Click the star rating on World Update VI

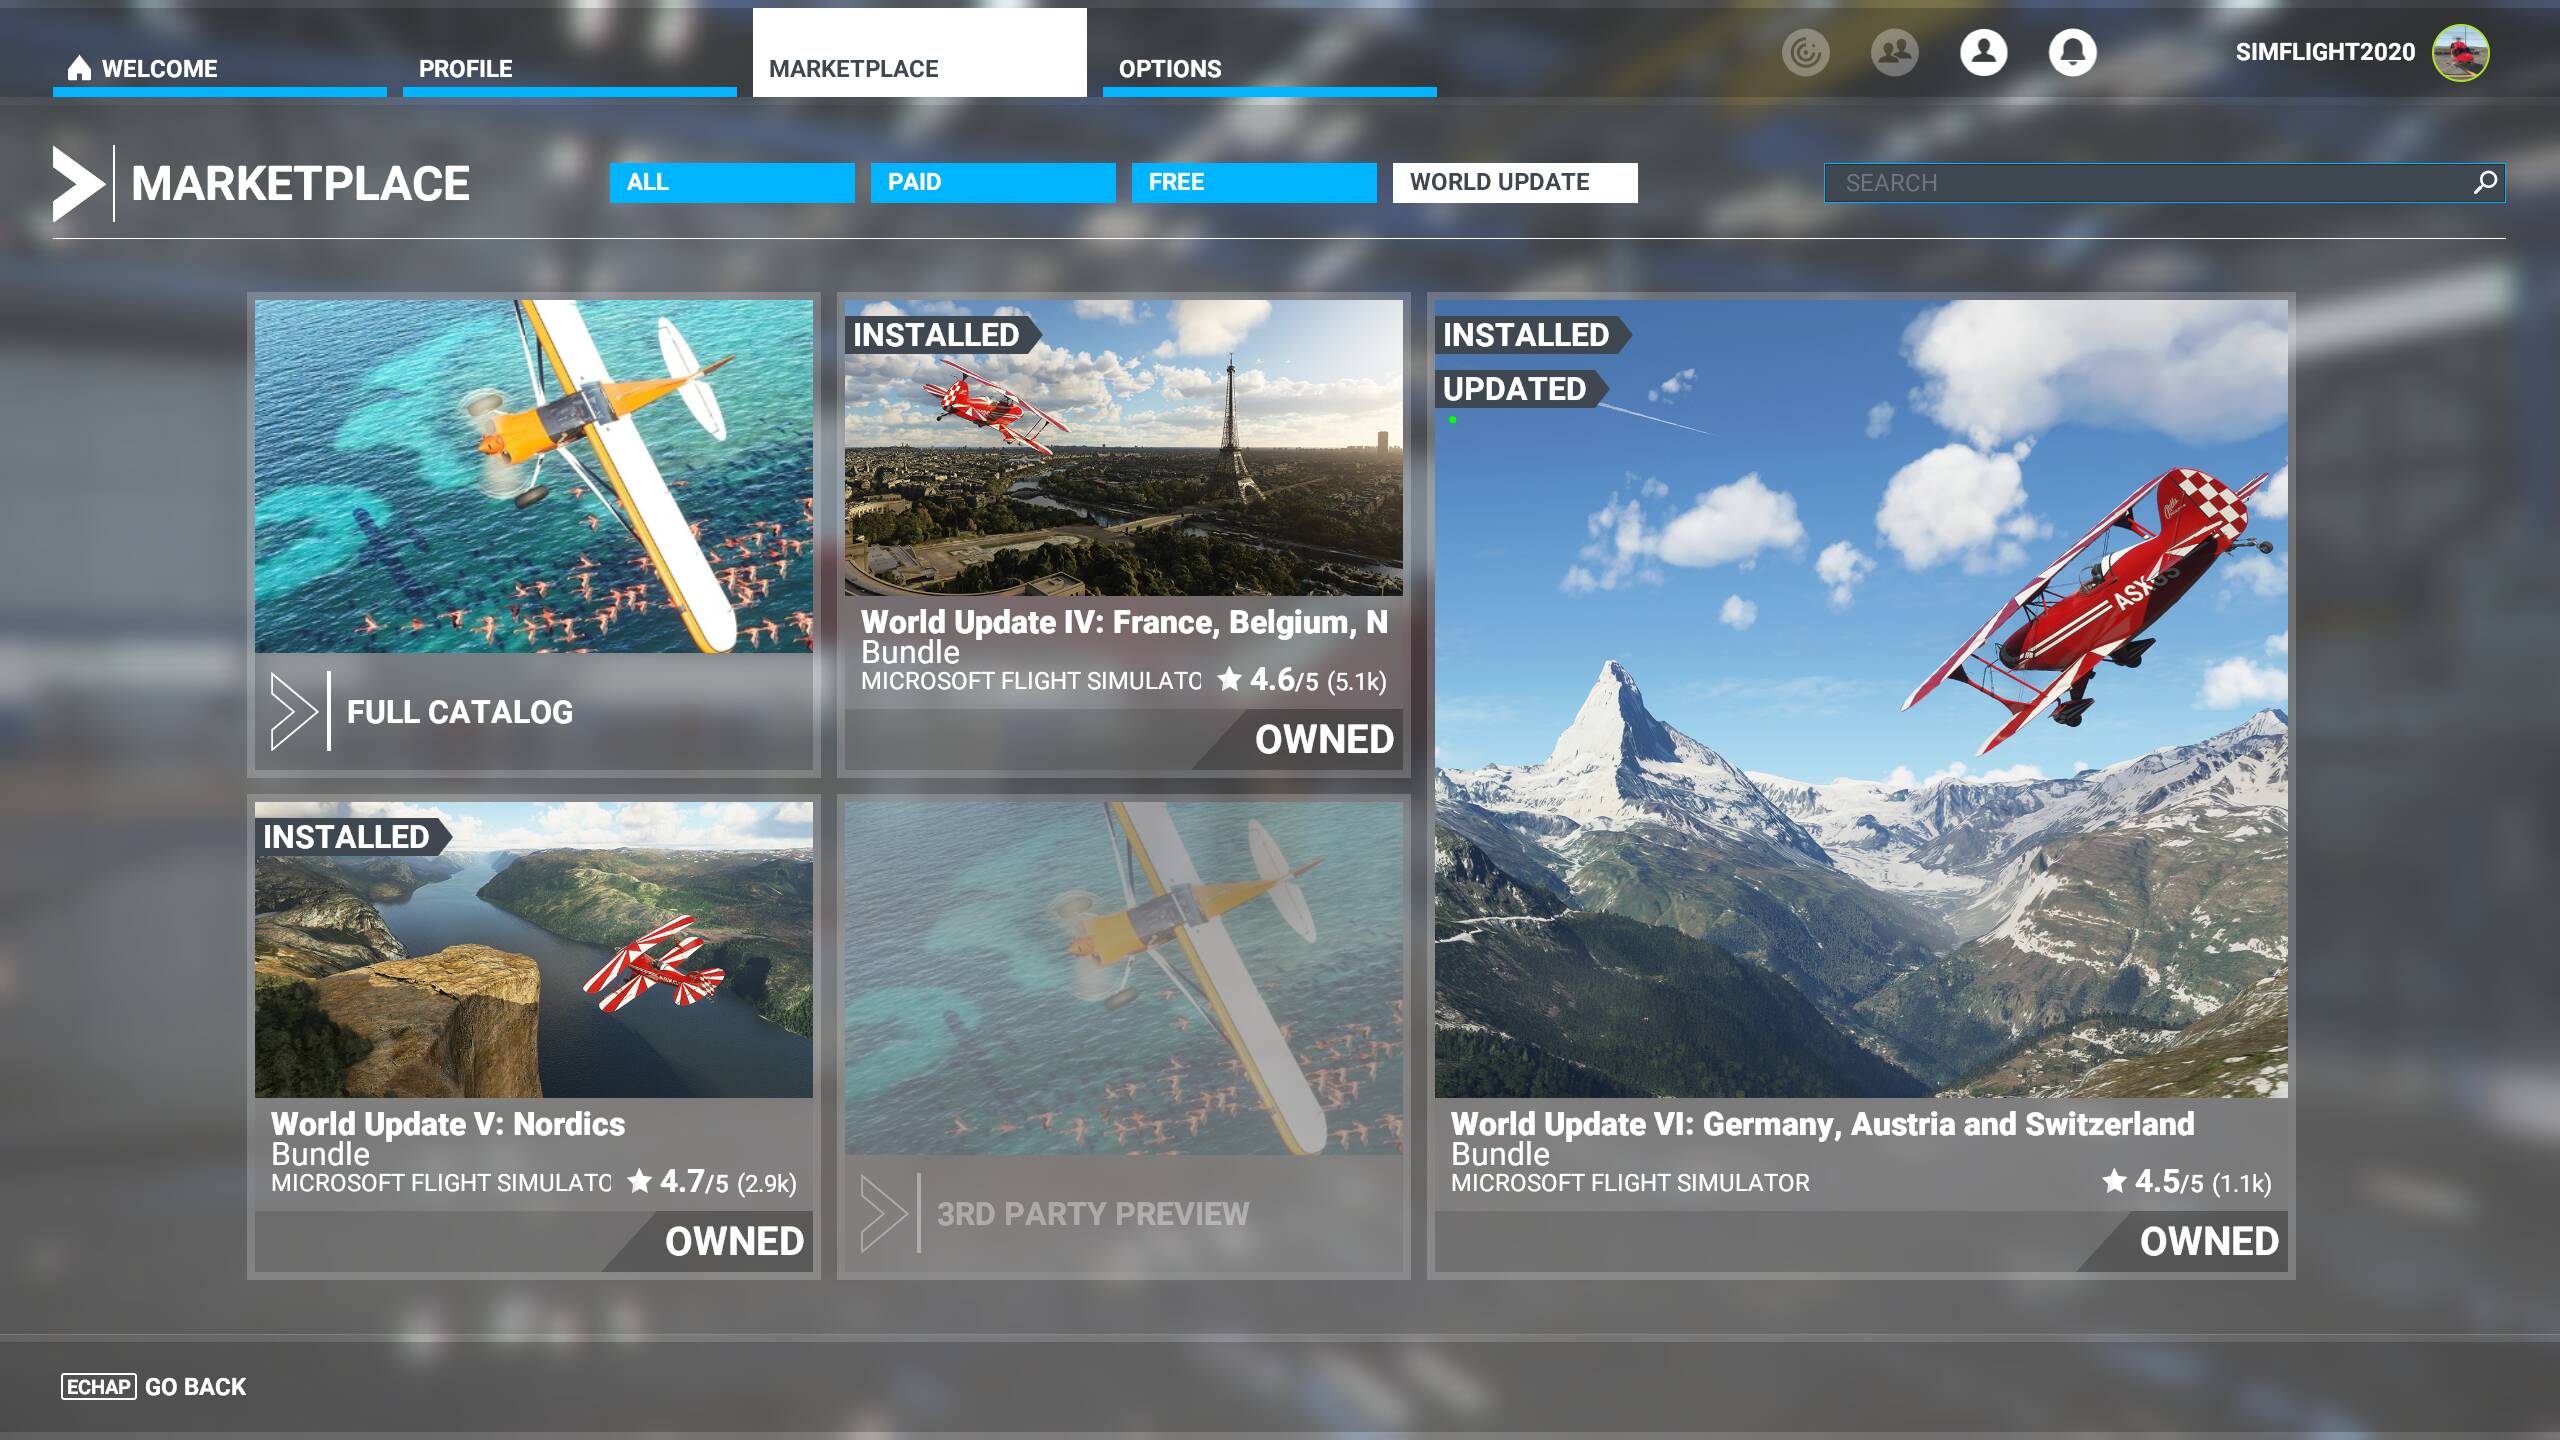point(2114,1182)
